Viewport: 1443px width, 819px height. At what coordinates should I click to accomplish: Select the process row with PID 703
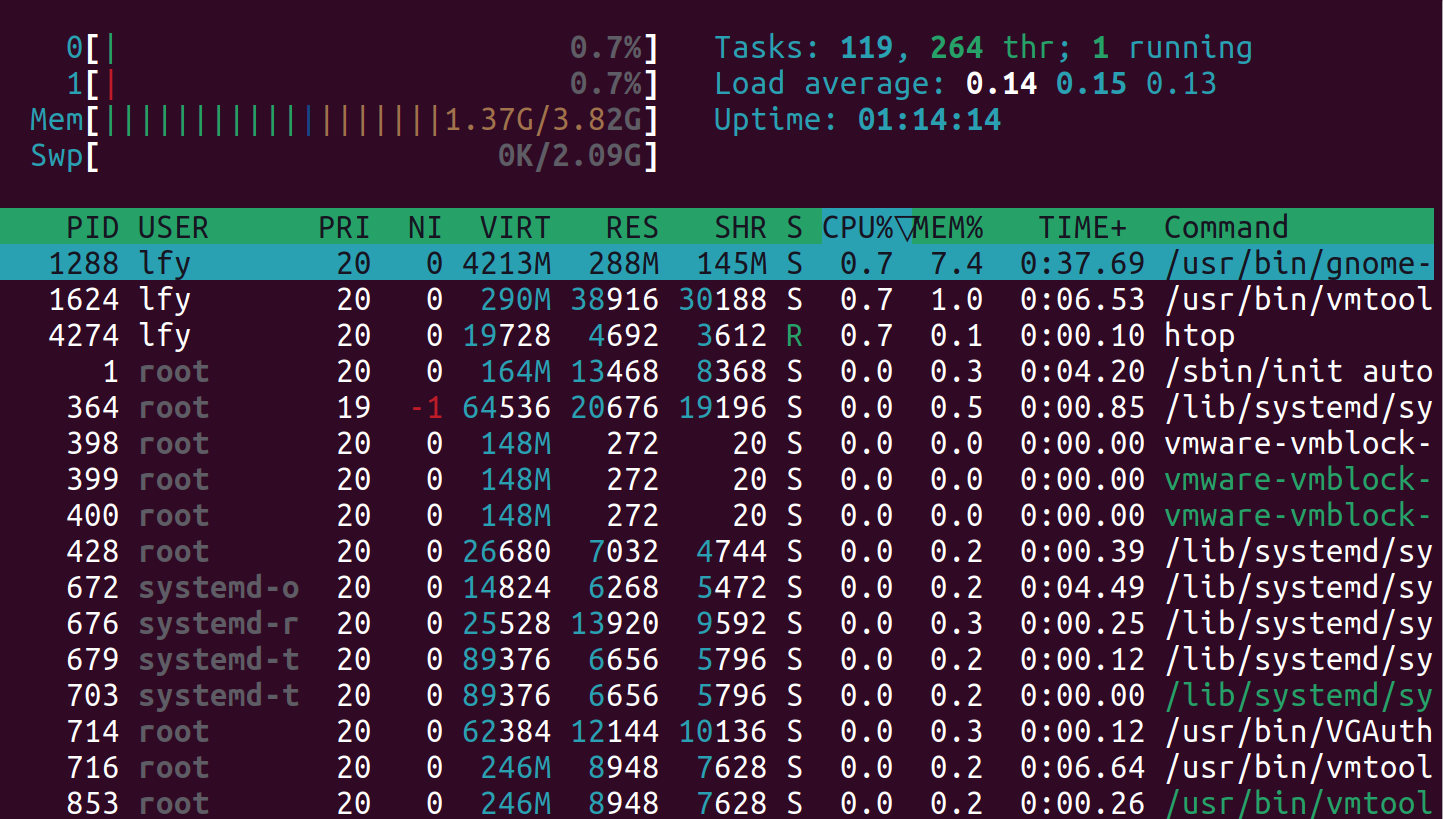coord(717,695)
